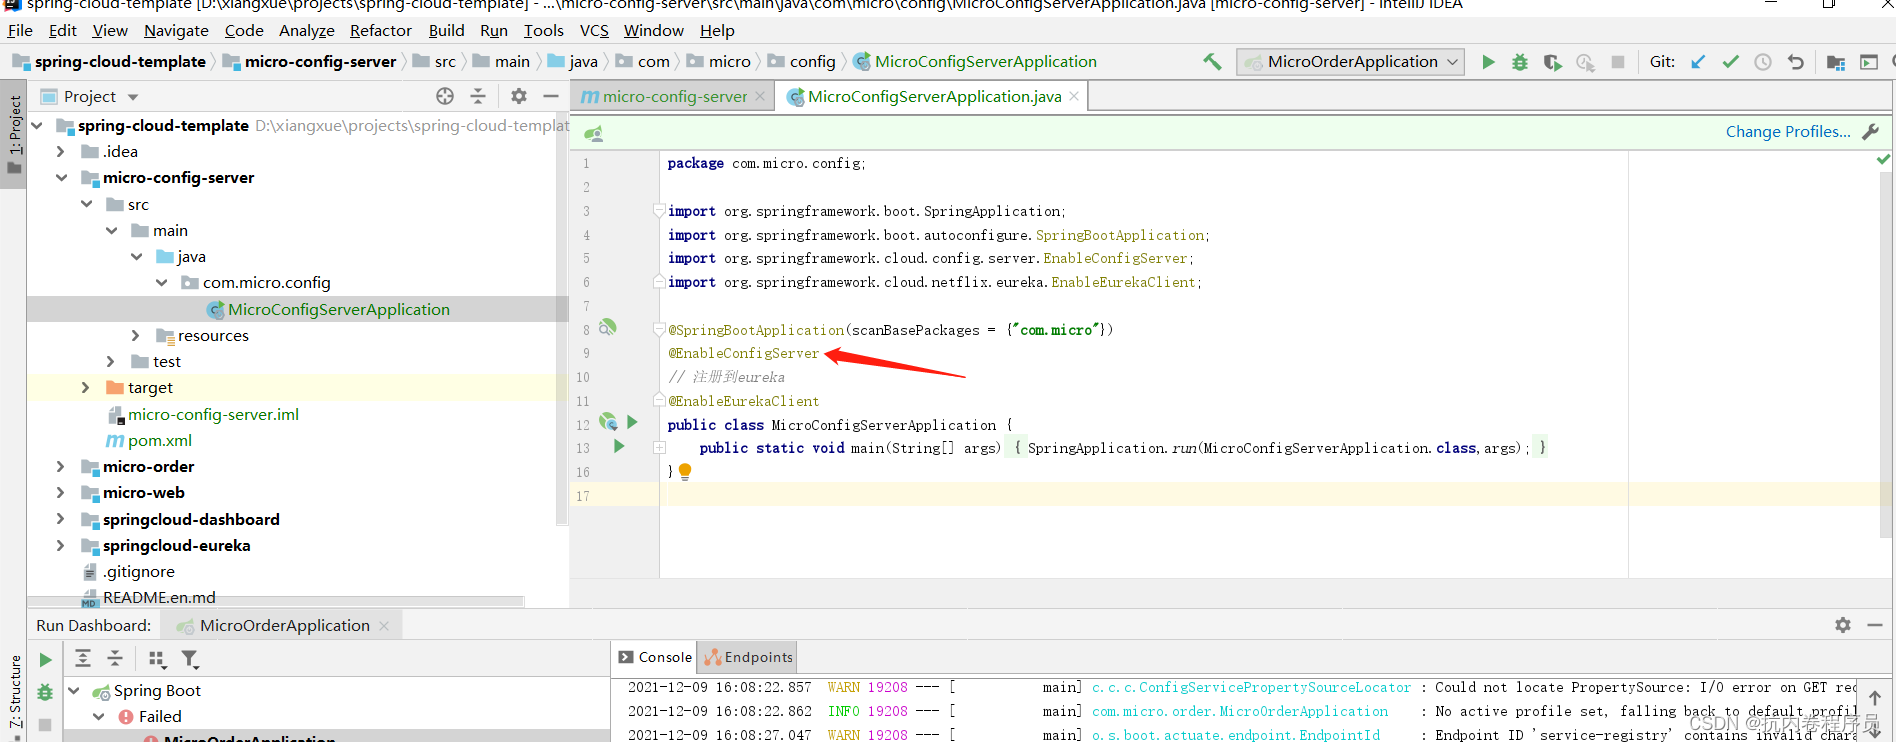Expand the springcloud-eureka module
Image resolution: width=1896 pixels, height=742 pixels.
(61, 545)
